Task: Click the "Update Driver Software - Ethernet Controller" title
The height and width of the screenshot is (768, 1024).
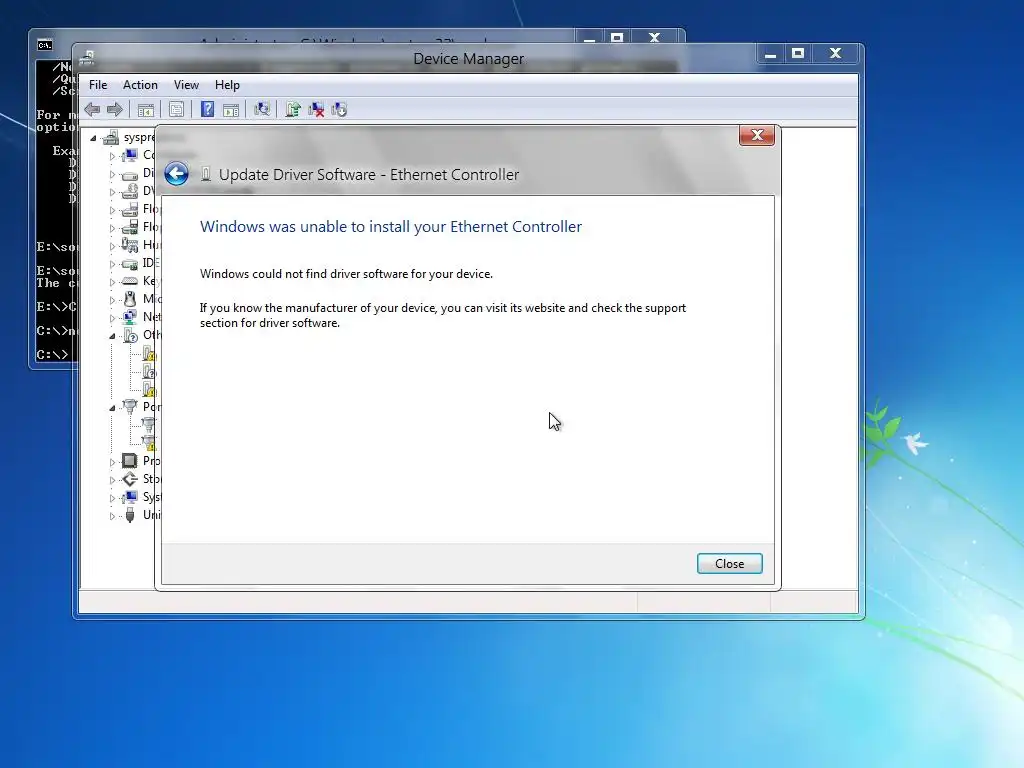Action: 369,174
